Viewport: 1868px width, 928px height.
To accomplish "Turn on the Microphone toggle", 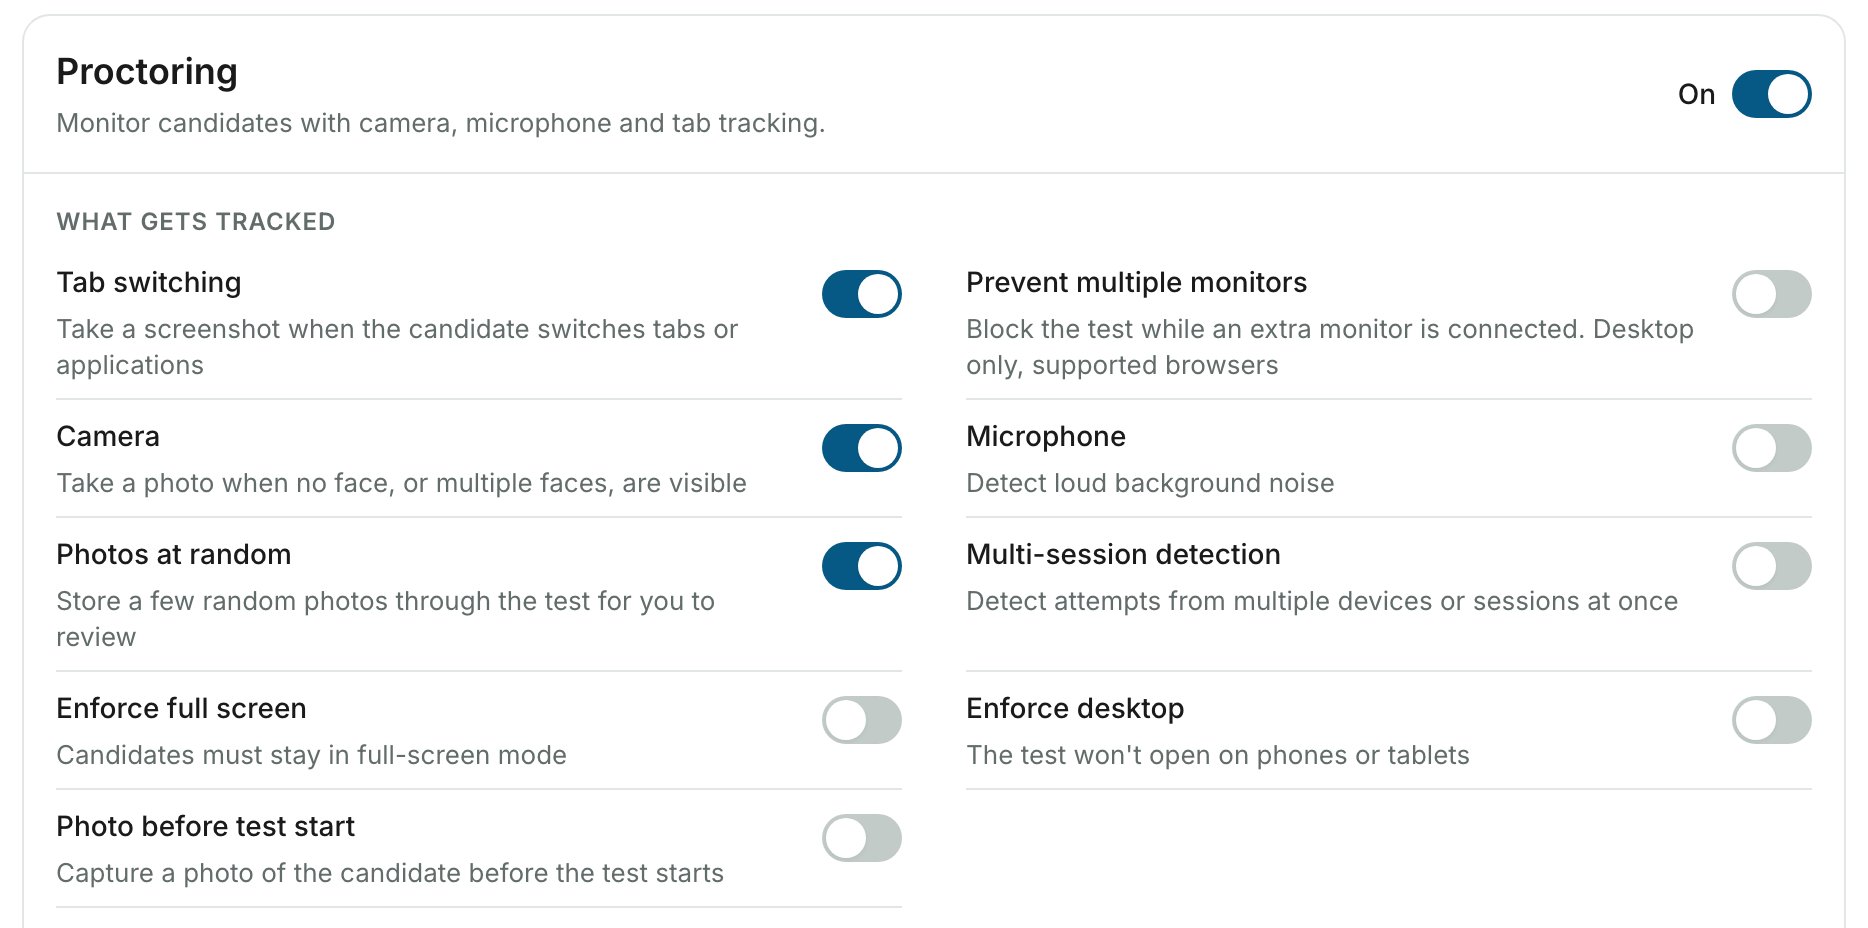I will (x=1771, y=448).
